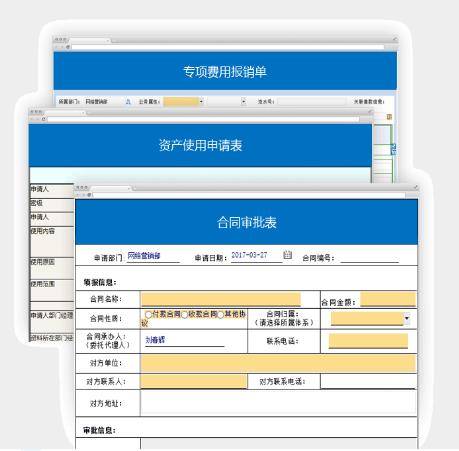Click the yellow 合同名称 field
459x451 pixels.
[221, 299]
